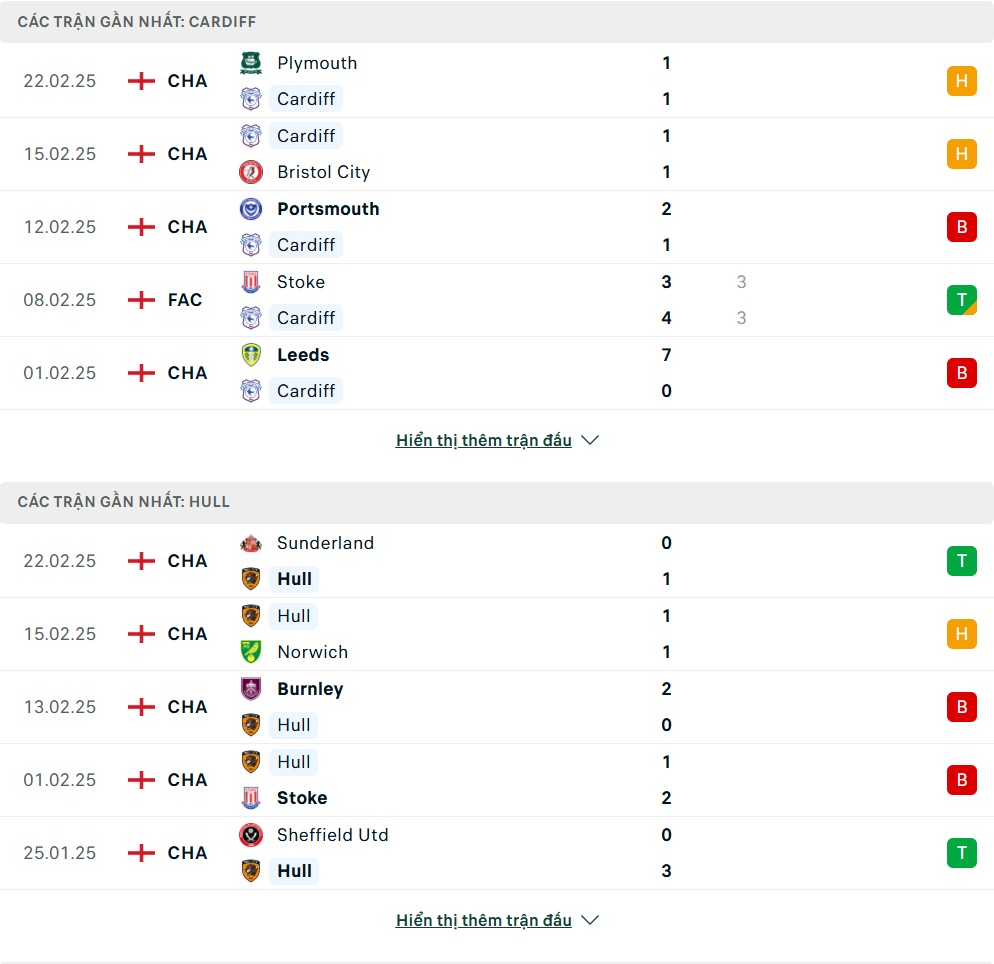Click the orange H badge for Plymouth match
This screenshot has height=964, width=994.
pos(961,81)
